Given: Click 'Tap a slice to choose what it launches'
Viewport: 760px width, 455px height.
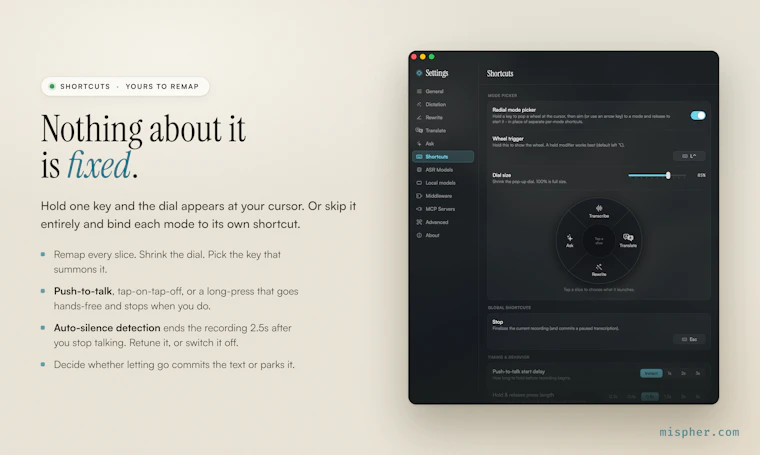Looking at the screenshot, I should (x=599, y=289).
